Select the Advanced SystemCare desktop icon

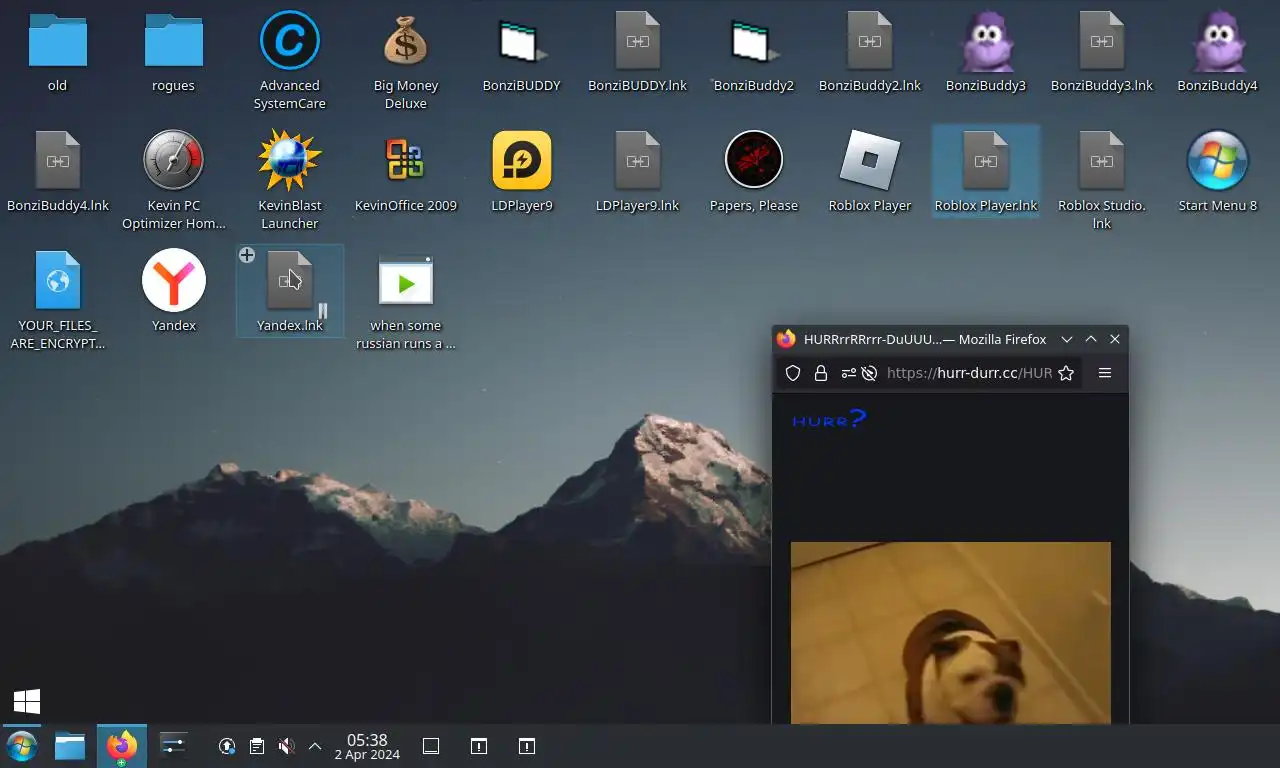pos(289,41)
